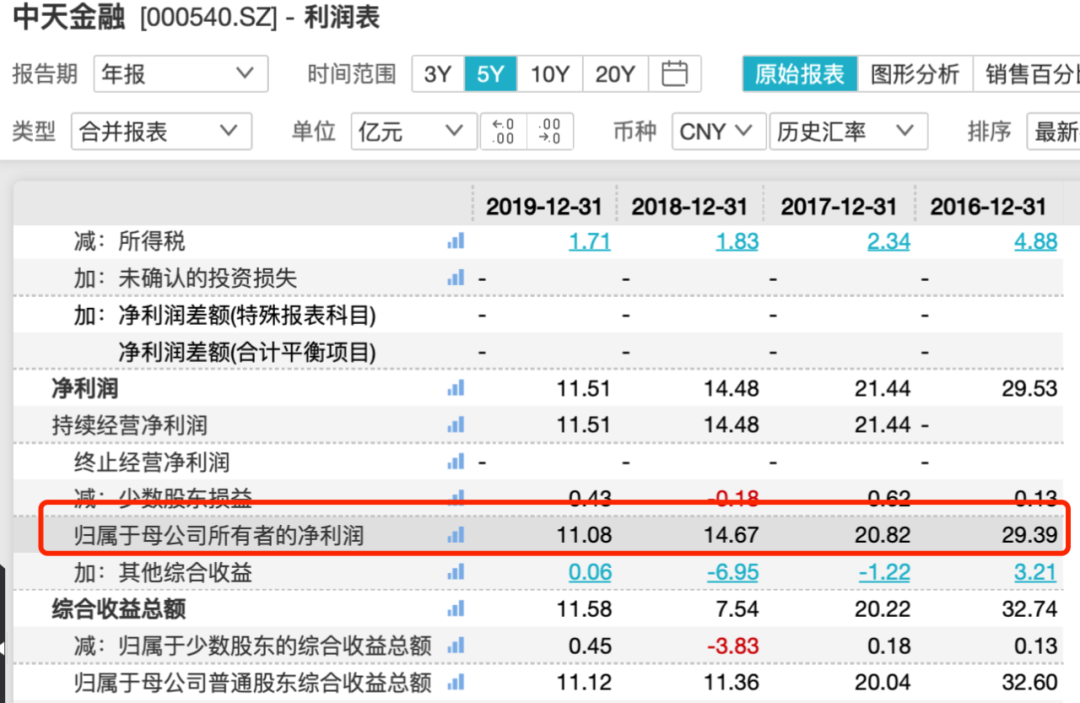Select the 净利润差额(合计平衡项目) row label

tap(247, 353)
